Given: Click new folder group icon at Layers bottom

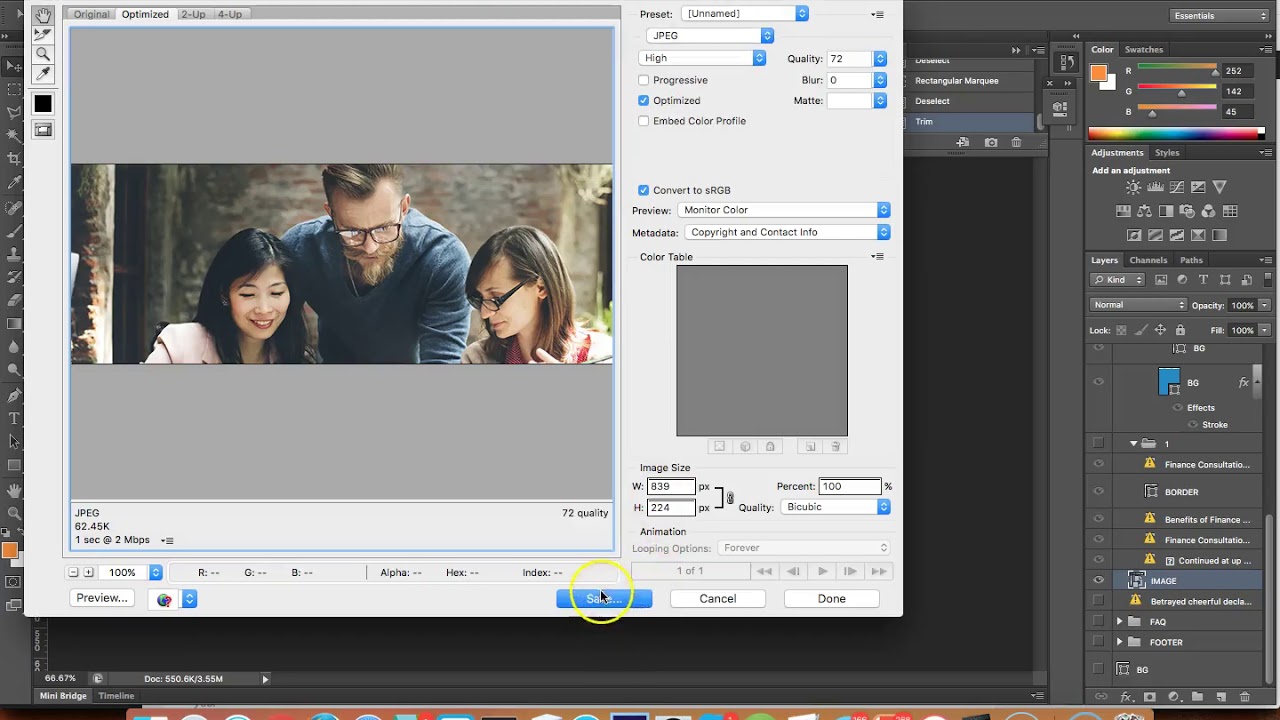Looking at the screenshot, I should click(x=1197, y=697).
